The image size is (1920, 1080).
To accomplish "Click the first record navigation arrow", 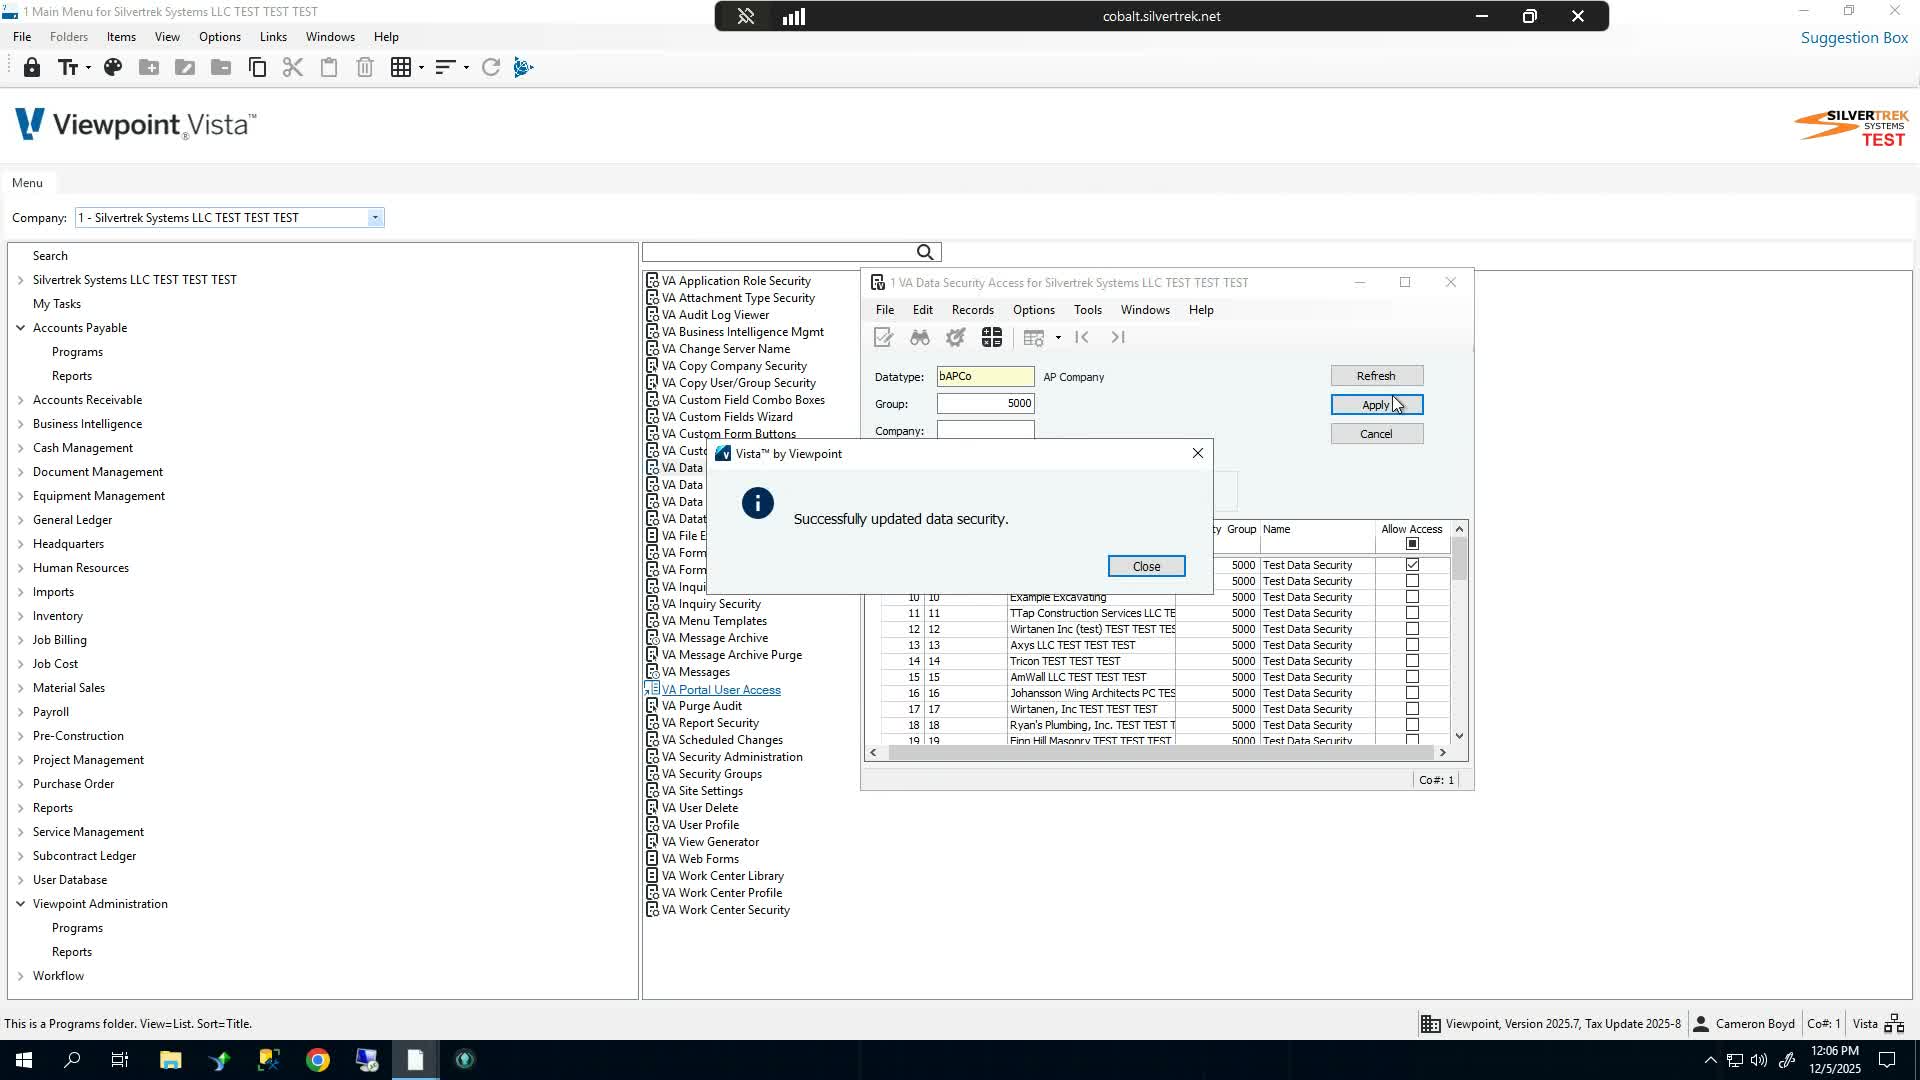I will coord(1081,338).
